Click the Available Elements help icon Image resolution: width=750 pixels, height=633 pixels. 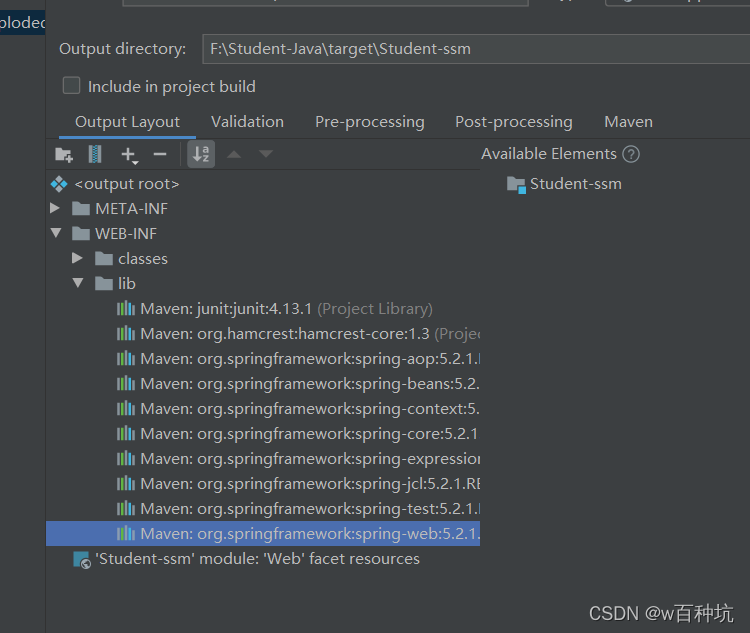(631, 154)
